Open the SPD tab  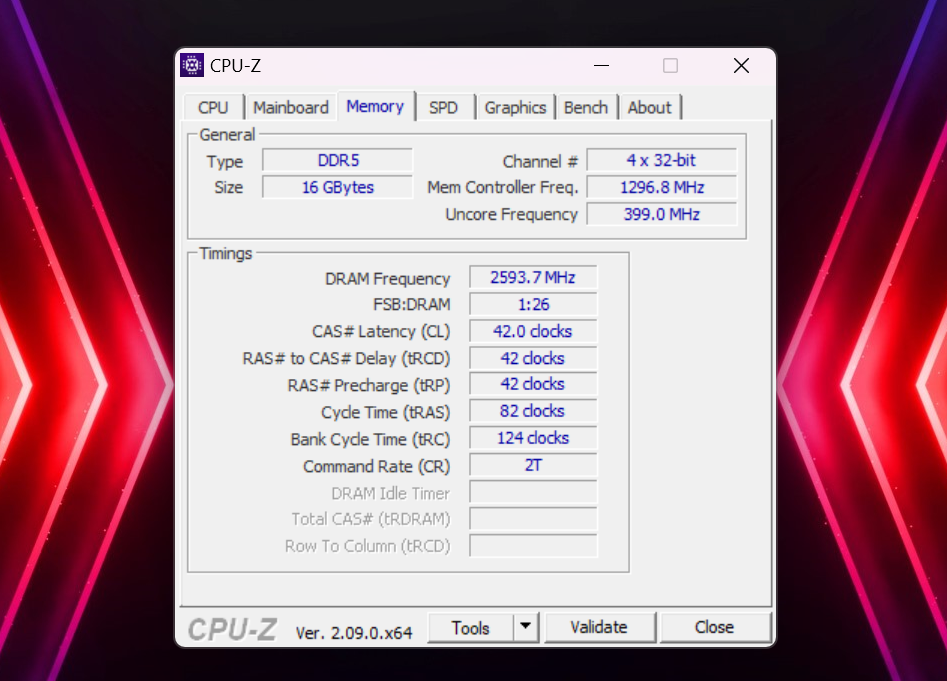coord(443,107)
